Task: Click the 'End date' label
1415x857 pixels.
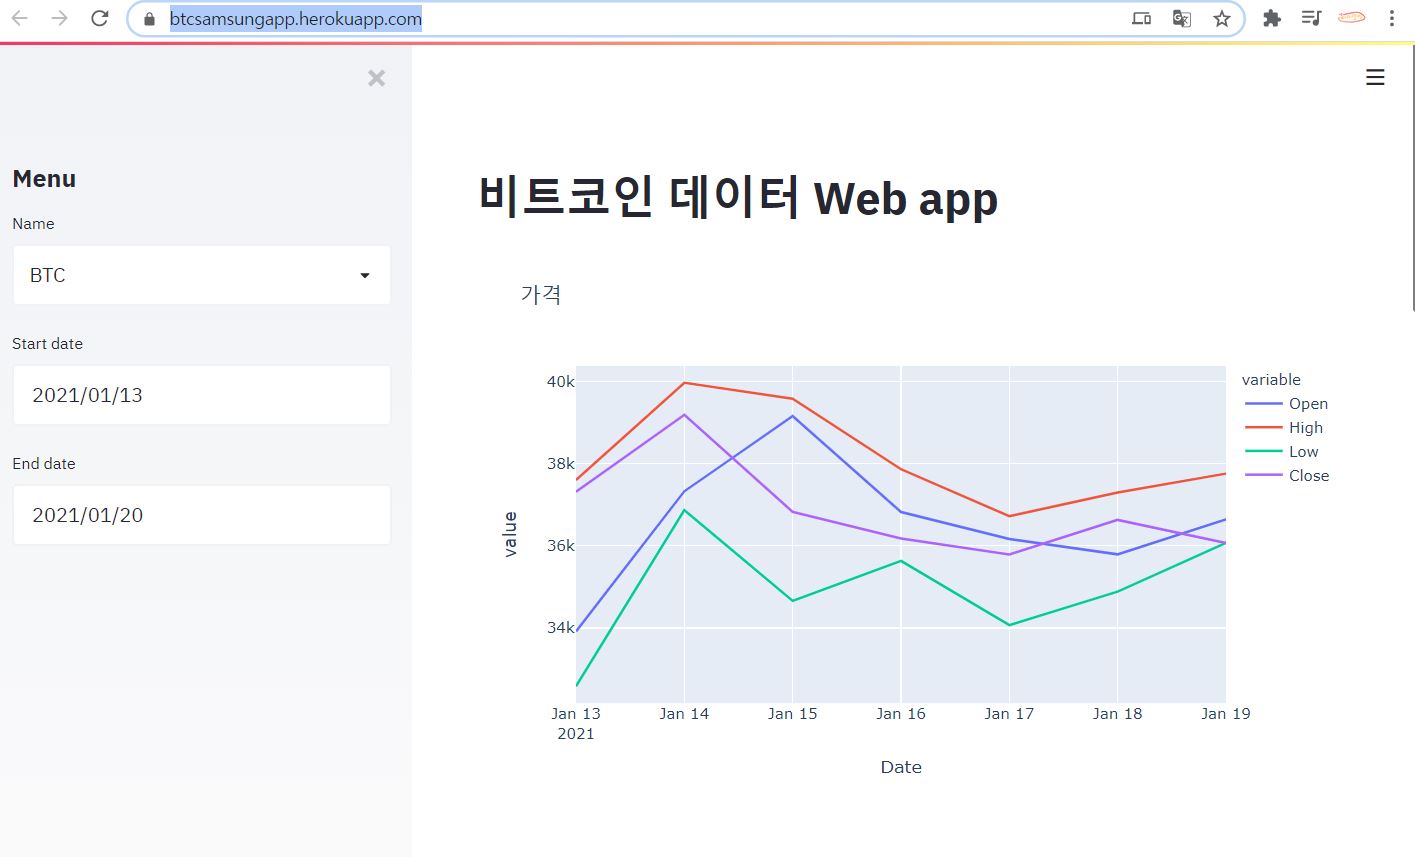Action: [44, 464]
